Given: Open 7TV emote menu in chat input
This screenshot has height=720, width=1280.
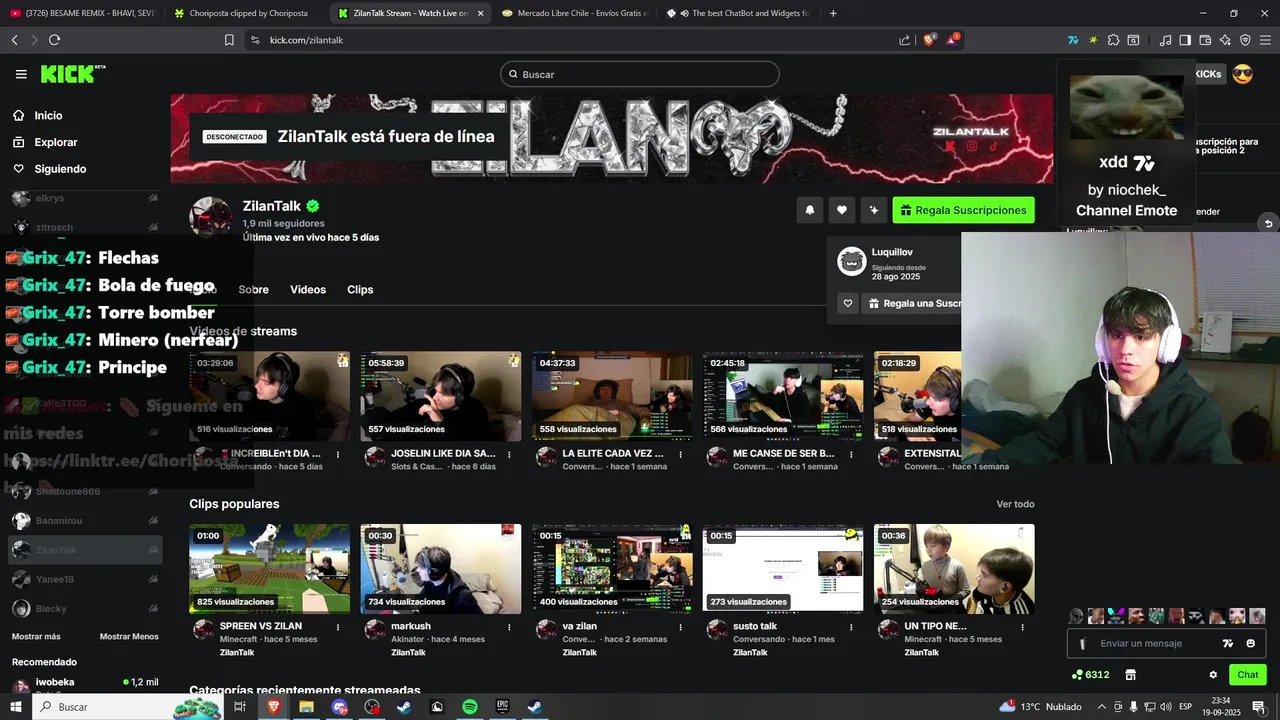Looking at the screenshot, I should pos(1228,644).
